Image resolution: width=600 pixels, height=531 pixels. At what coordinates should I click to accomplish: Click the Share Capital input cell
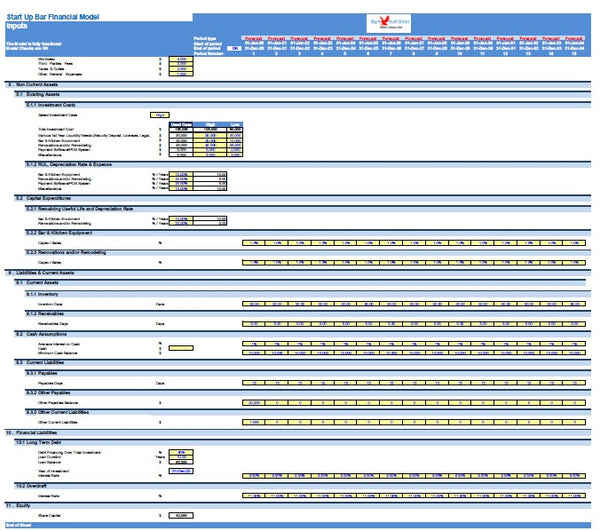(x=182, y=515)
